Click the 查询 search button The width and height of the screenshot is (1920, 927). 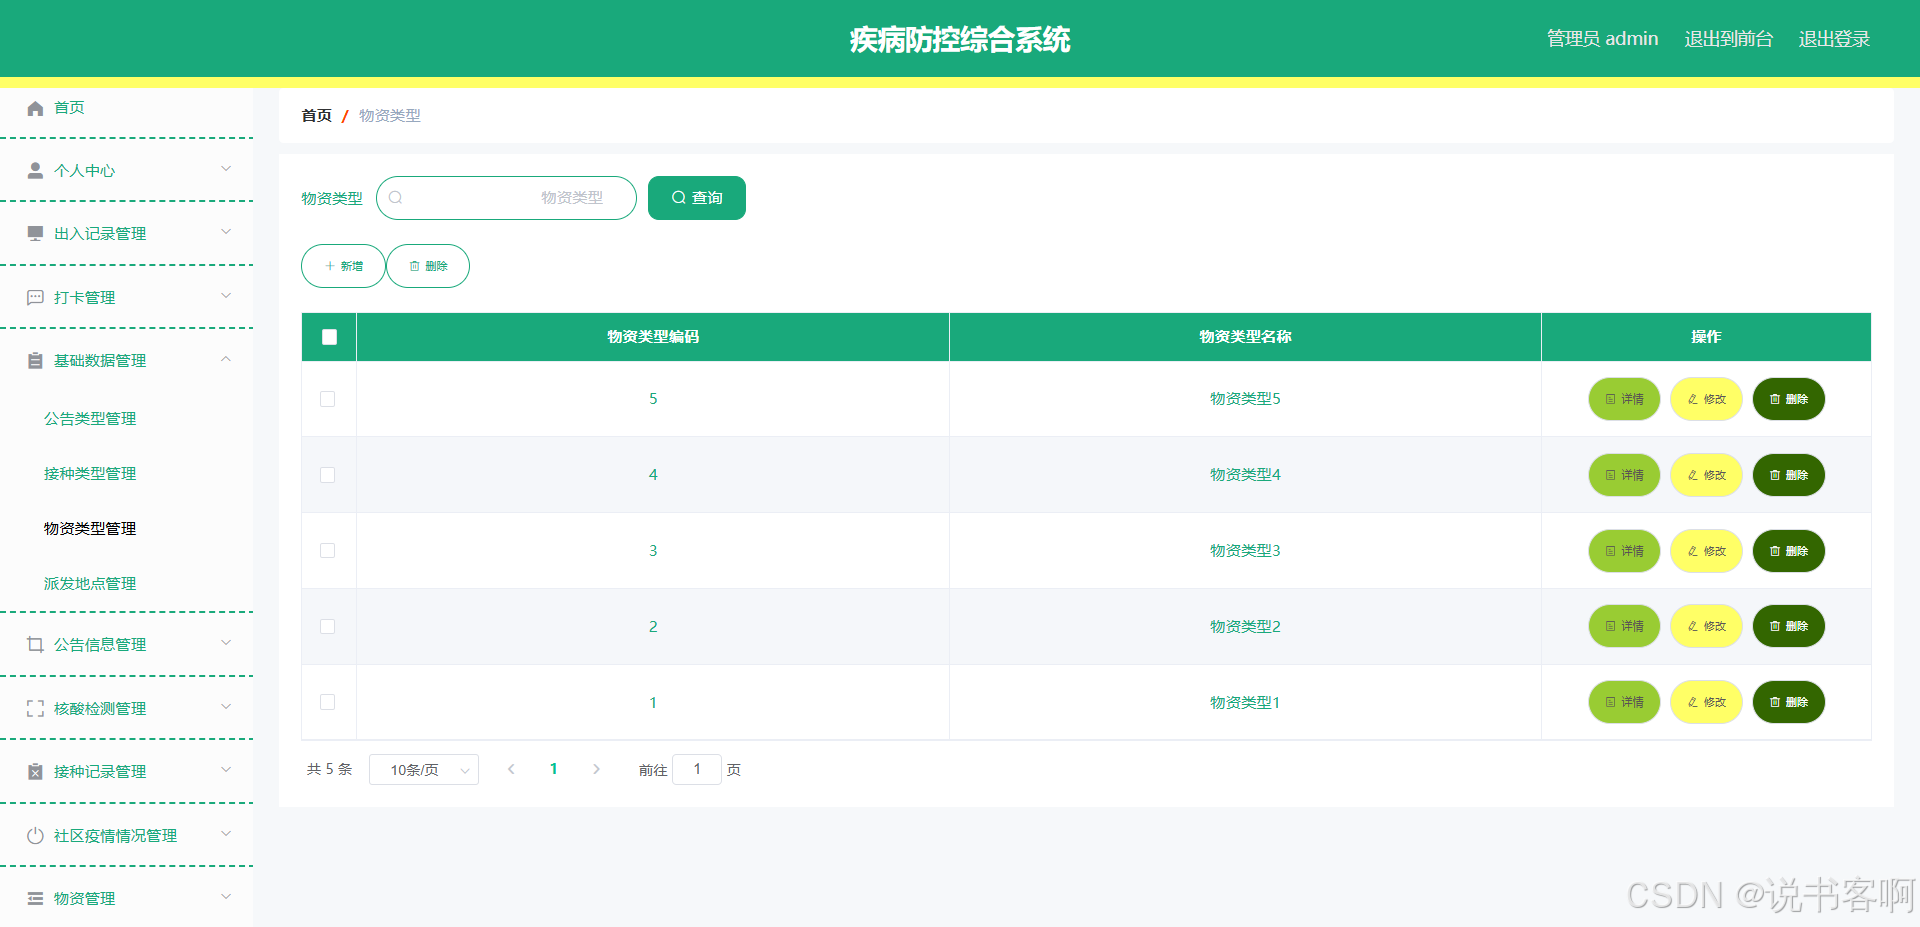tap(697, 198)
